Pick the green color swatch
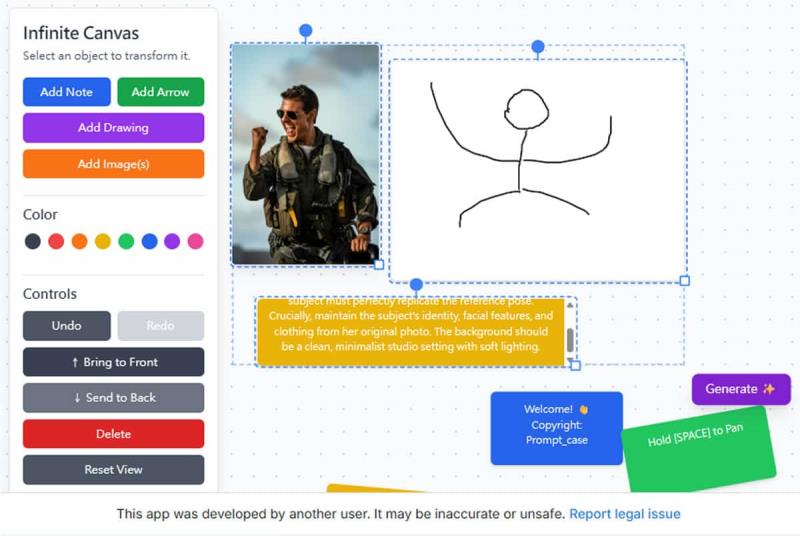 pos(126,241)
